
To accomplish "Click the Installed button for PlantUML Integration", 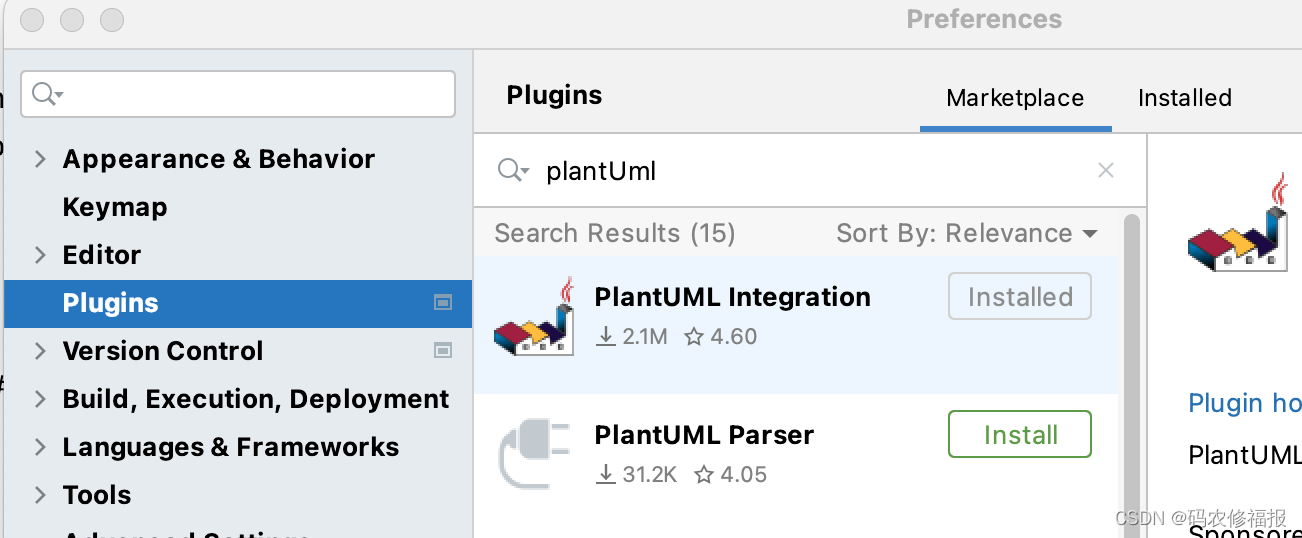I will [1019, 297].
